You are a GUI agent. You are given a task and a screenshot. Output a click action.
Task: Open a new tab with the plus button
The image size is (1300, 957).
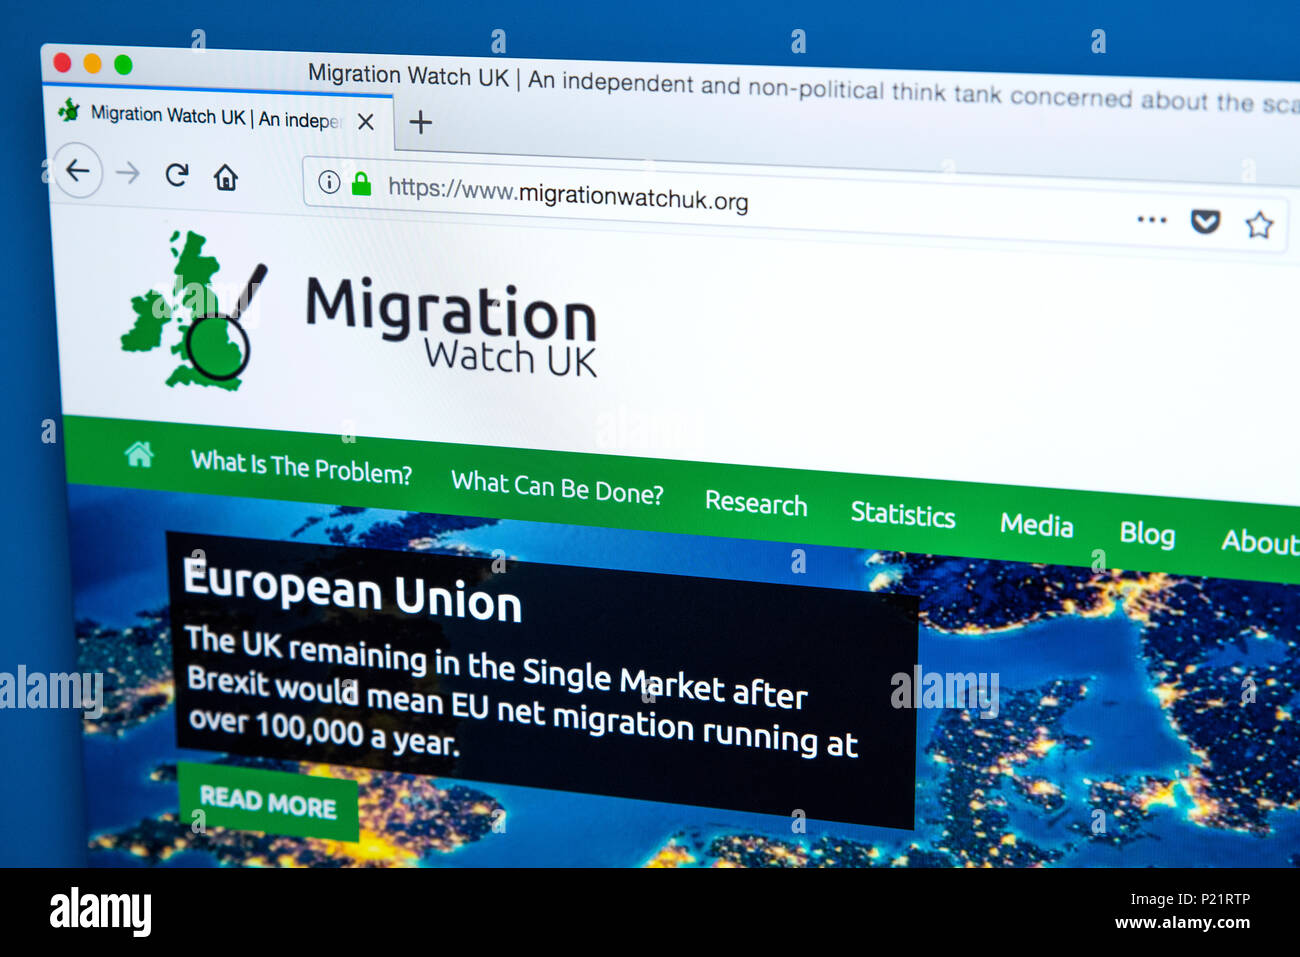[421, 122]
